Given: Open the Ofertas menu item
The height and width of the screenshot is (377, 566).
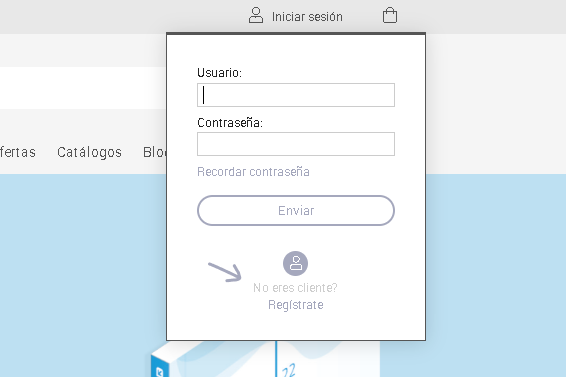Looking at the screenshot, I should click(x=18, y=152).
